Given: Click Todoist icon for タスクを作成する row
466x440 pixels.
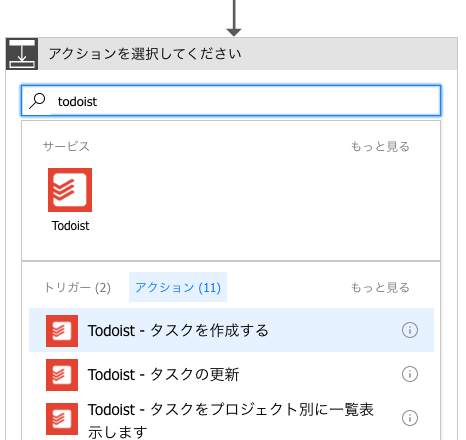Looking at the screenshot, I should click(x=62, y=331).
